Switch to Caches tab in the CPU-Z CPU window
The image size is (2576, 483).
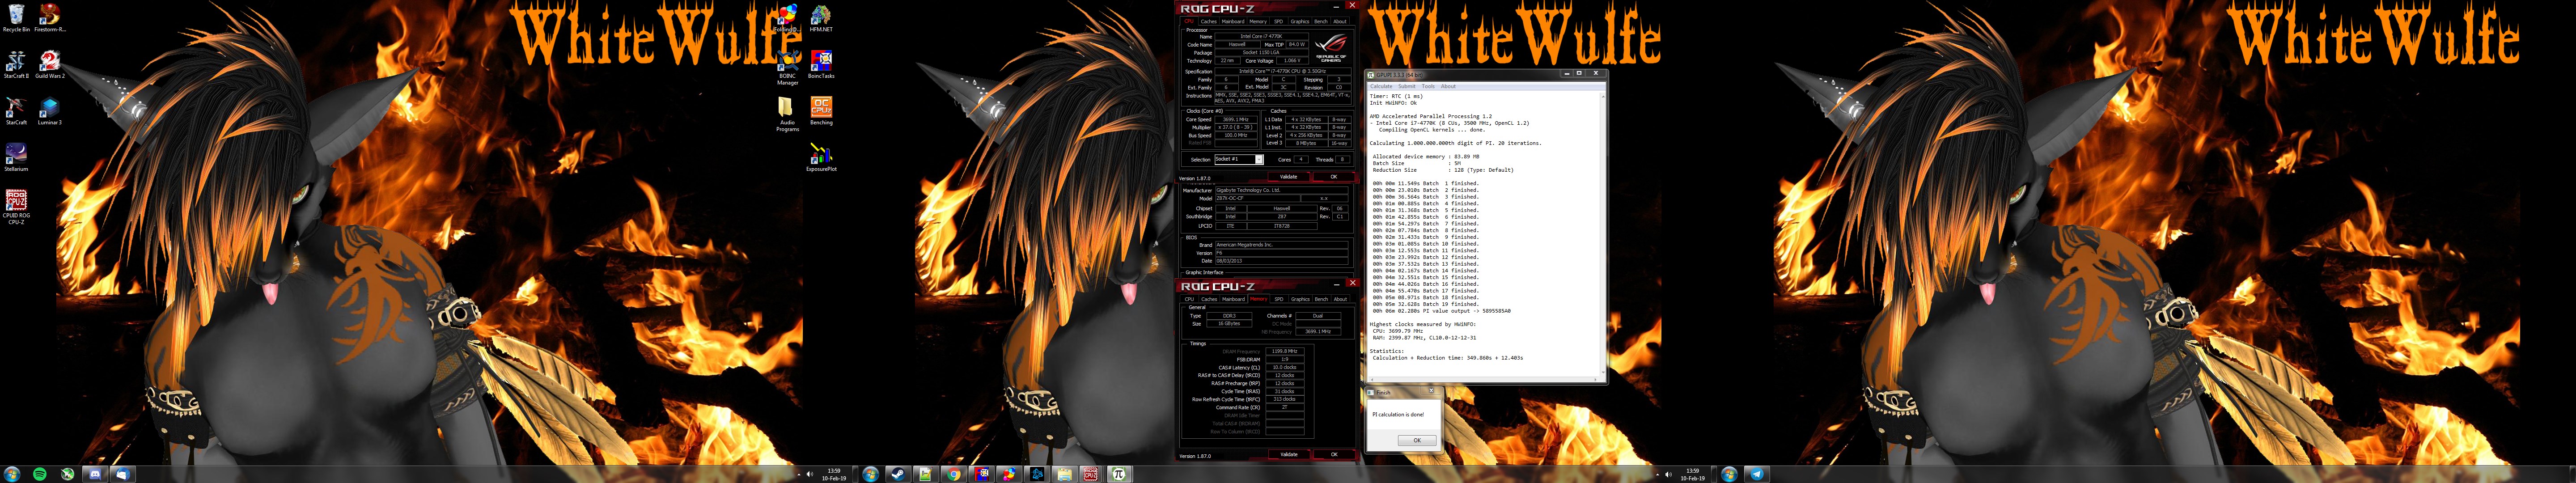1209,21
